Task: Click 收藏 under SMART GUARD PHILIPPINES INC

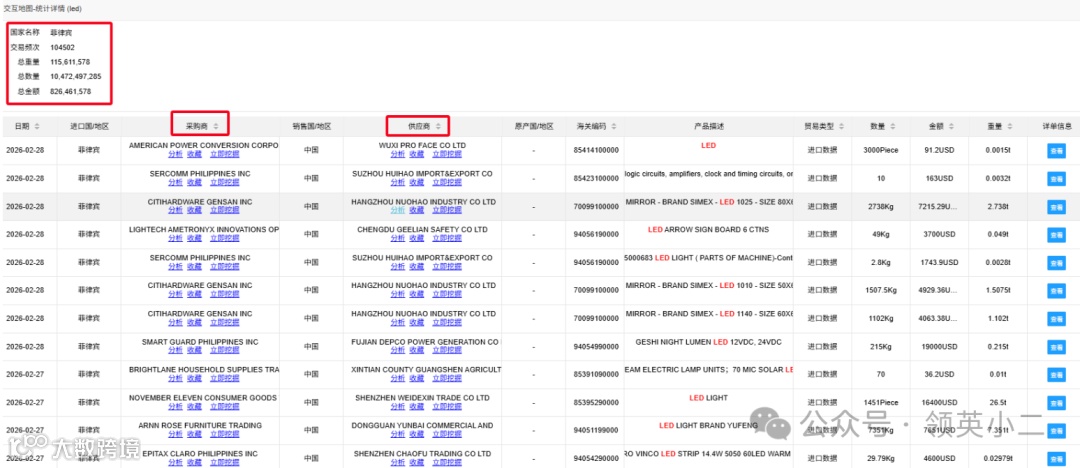Action: [194, 350]
